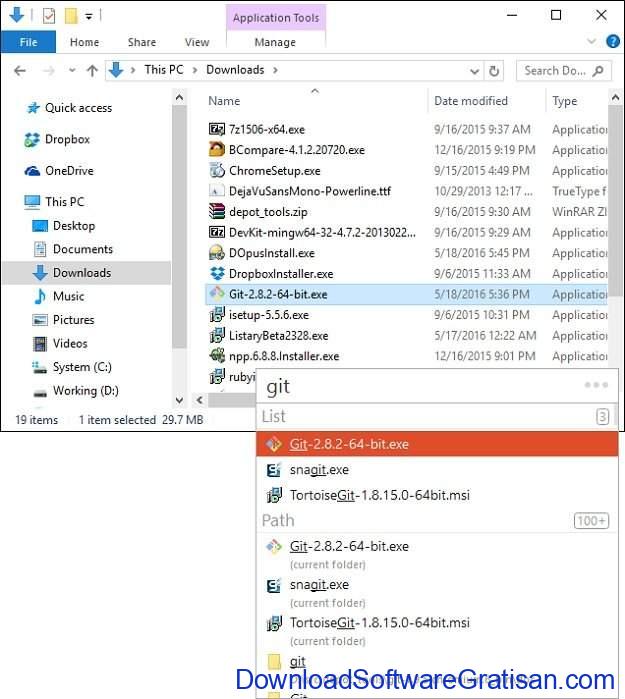The height and width of the screenshot is (699, 625).
Task: Click the Quick access star icon
Action: click(x=33, y=108)
